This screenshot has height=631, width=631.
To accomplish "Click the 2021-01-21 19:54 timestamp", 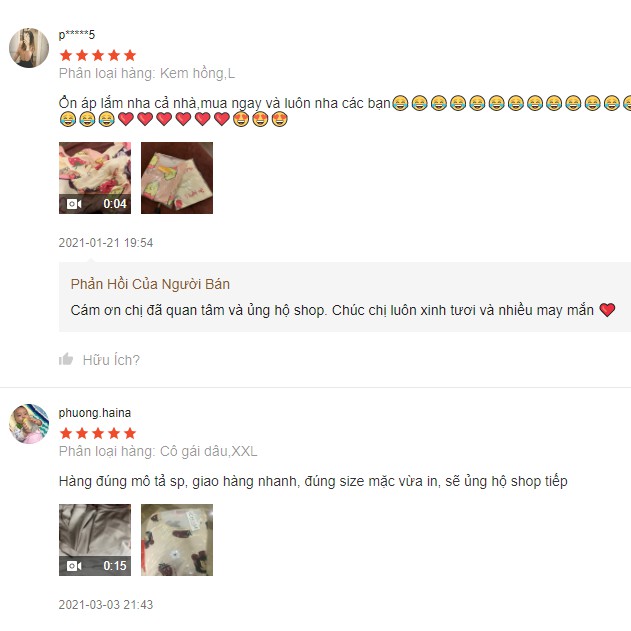I will [x=106, y=243].
